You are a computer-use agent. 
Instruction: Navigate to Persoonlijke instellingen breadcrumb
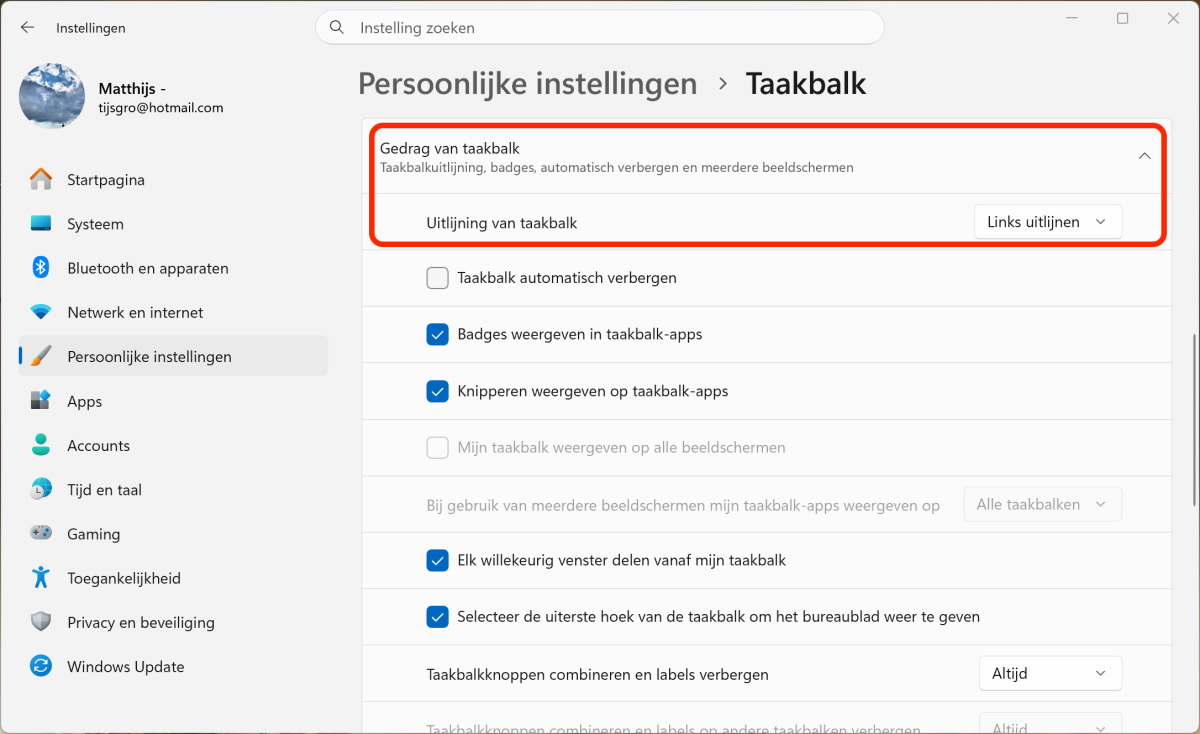527,83
